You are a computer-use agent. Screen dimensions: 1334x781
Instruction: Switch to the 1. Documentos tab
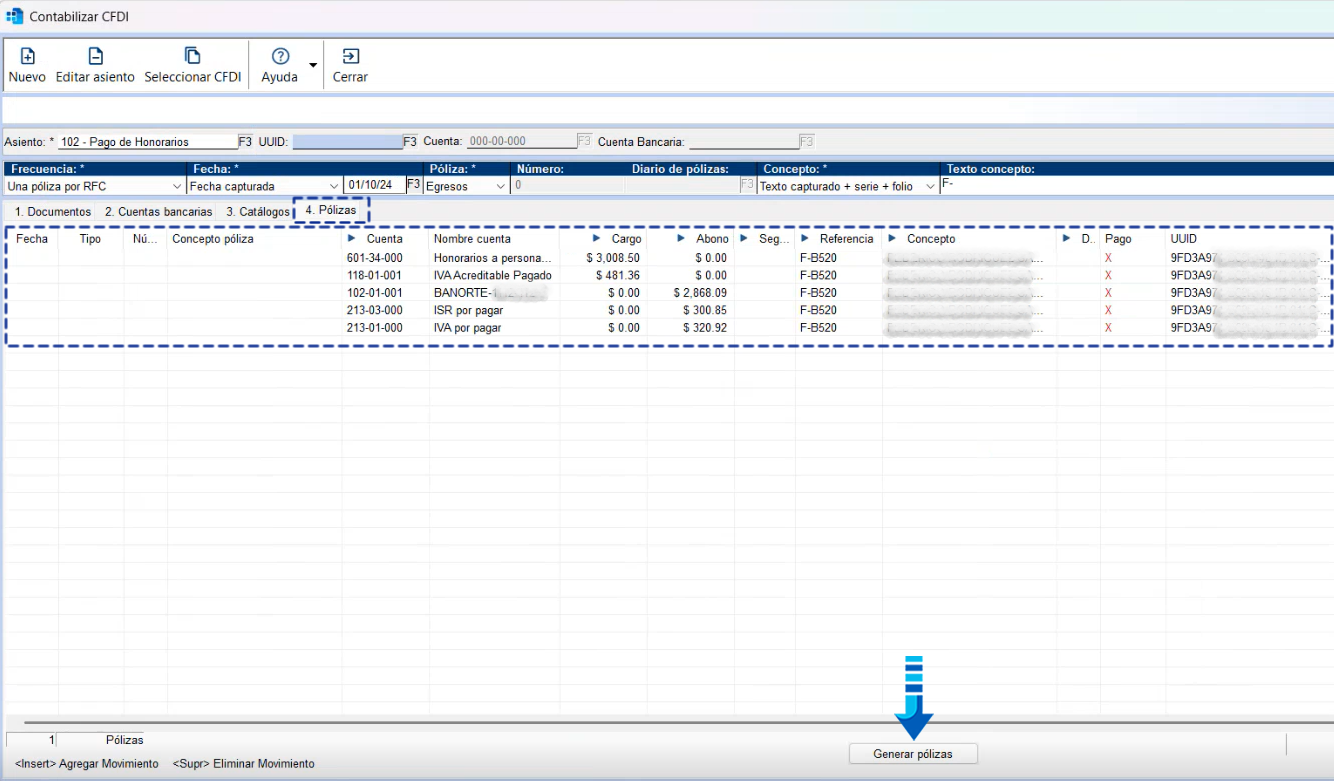coord(52,212)
